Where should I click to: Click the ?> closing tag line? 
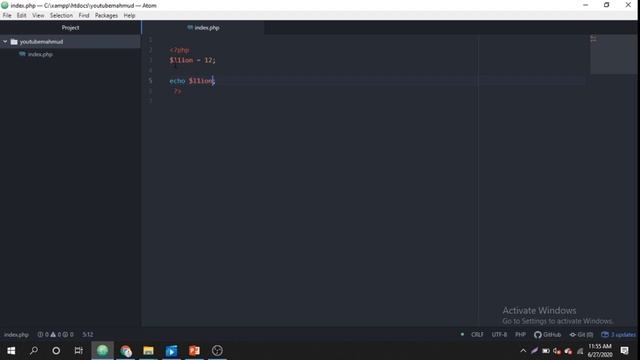[177, 91]
